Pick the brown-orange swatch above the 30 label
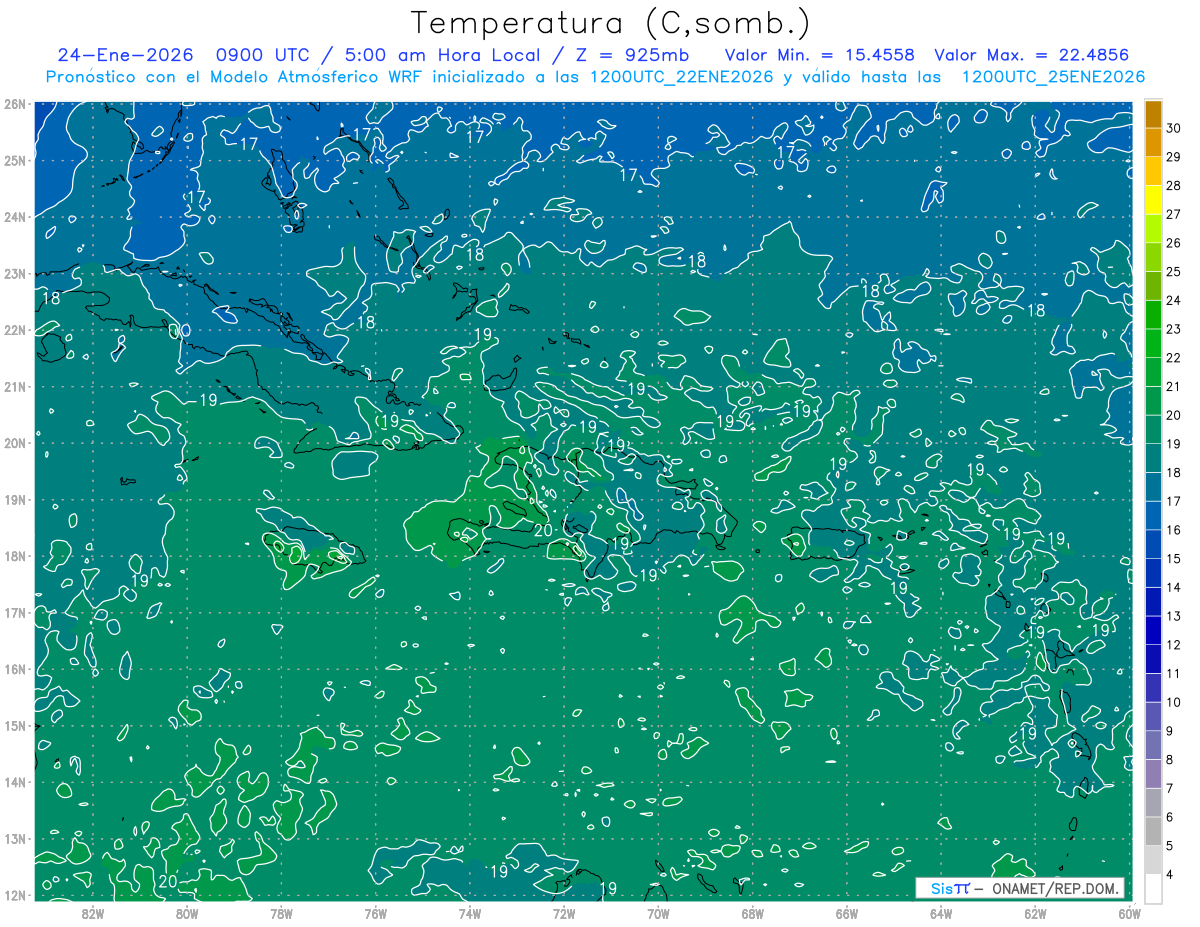 coord(1153,114)
